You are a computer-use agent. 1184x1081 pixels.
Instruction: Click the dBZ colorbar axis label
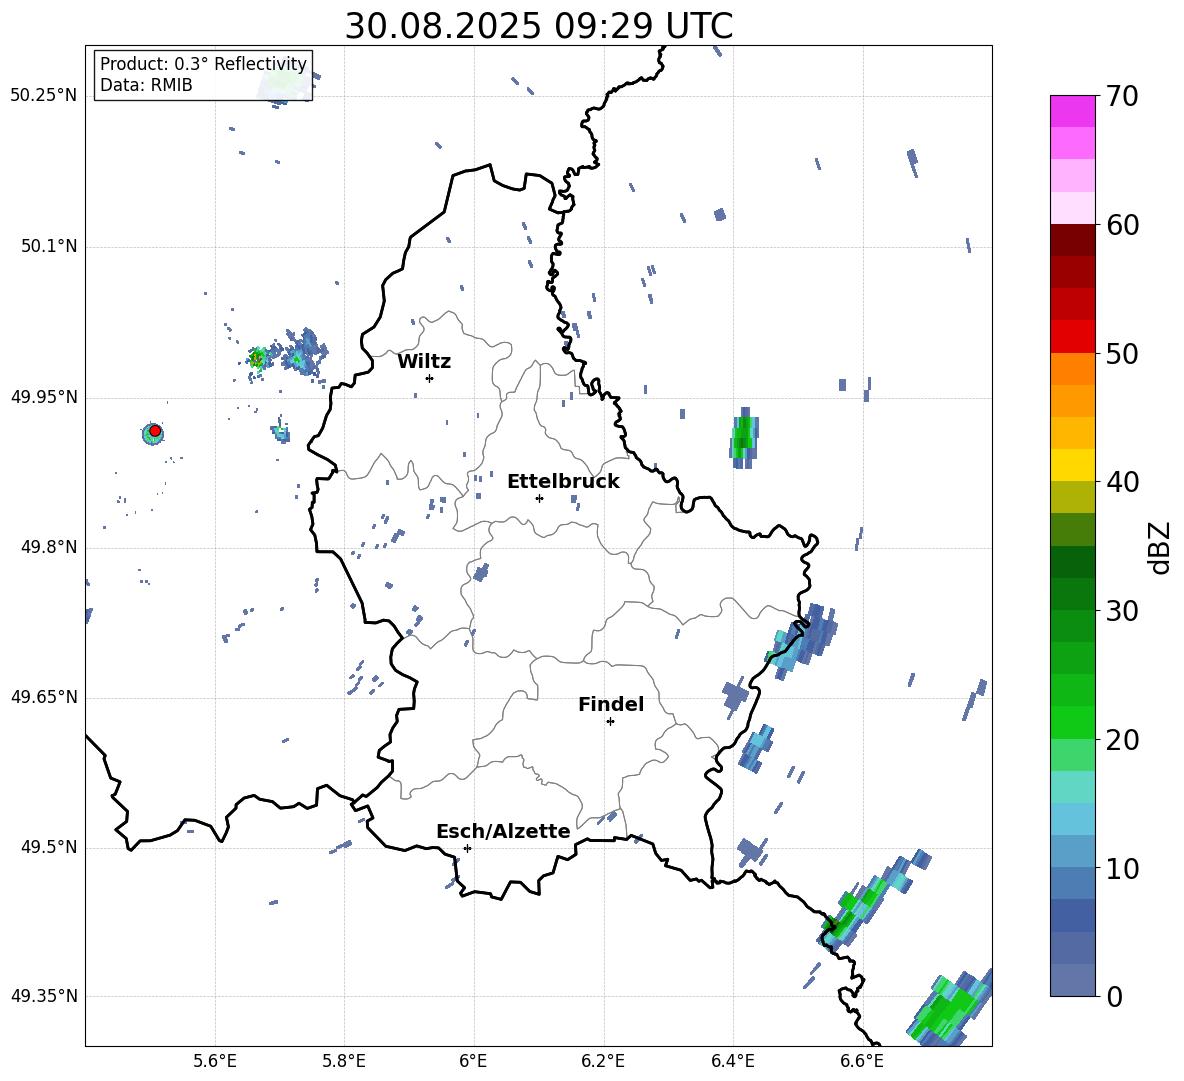click(x=1161, y=547)
